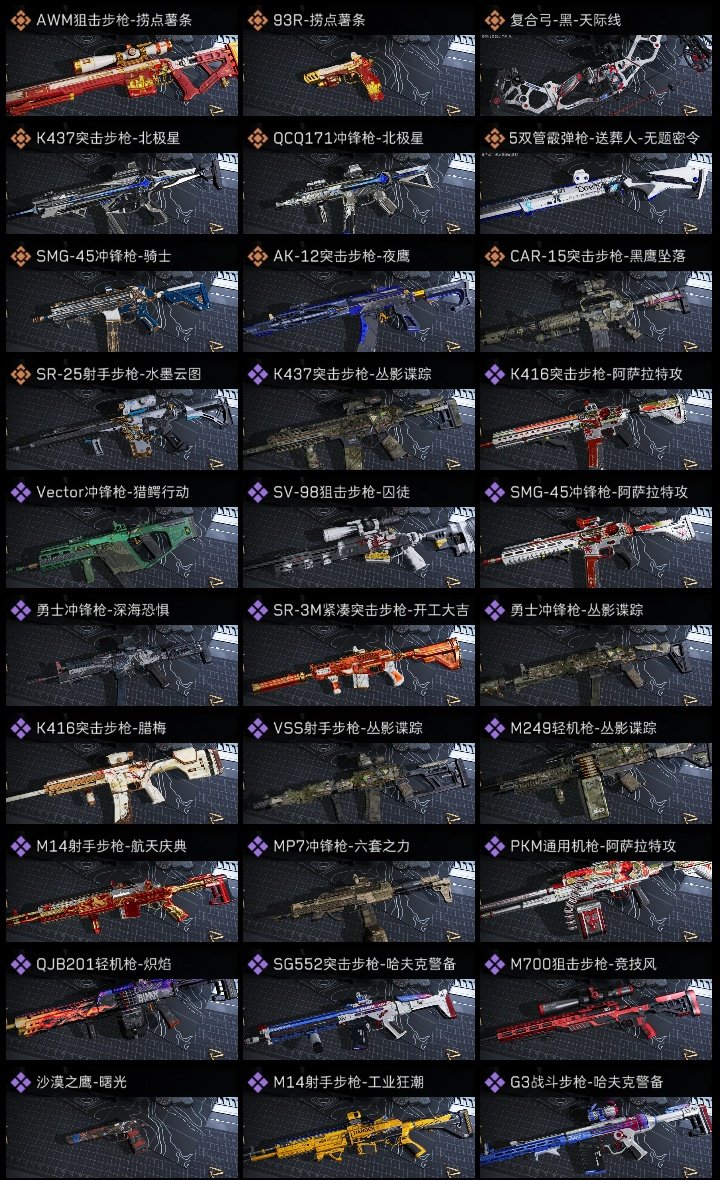Click the orange rarity icon next to 93R-捞点薯条
720x1180 pixels.
click(x=257, y=20)
